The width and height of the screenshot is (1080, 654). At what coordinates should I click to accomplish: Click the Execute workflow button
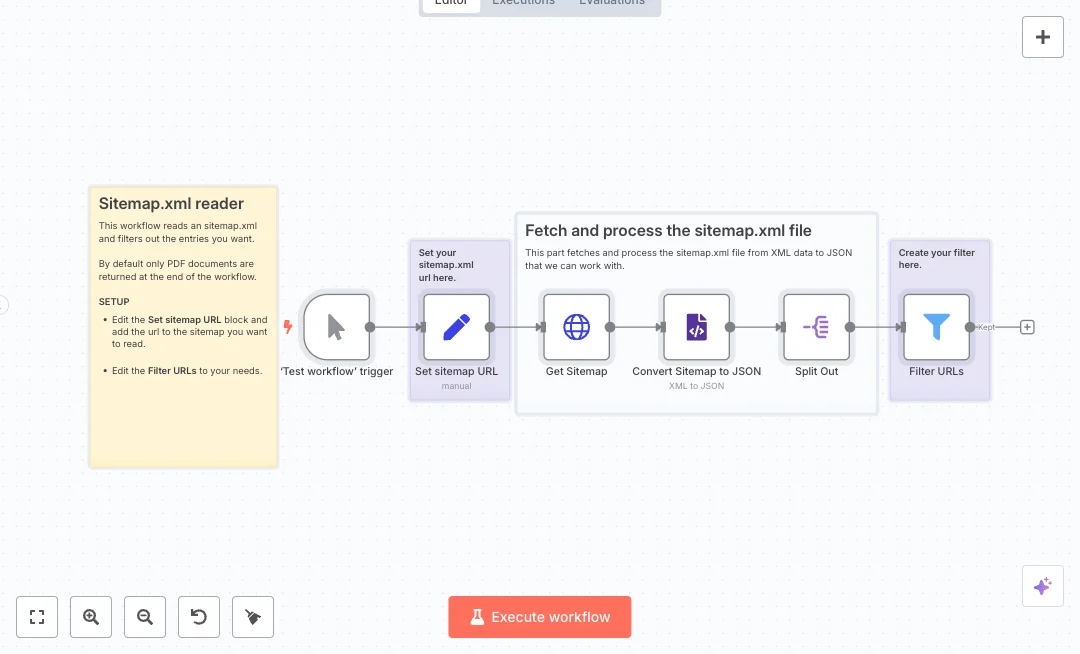pos(539,617)
